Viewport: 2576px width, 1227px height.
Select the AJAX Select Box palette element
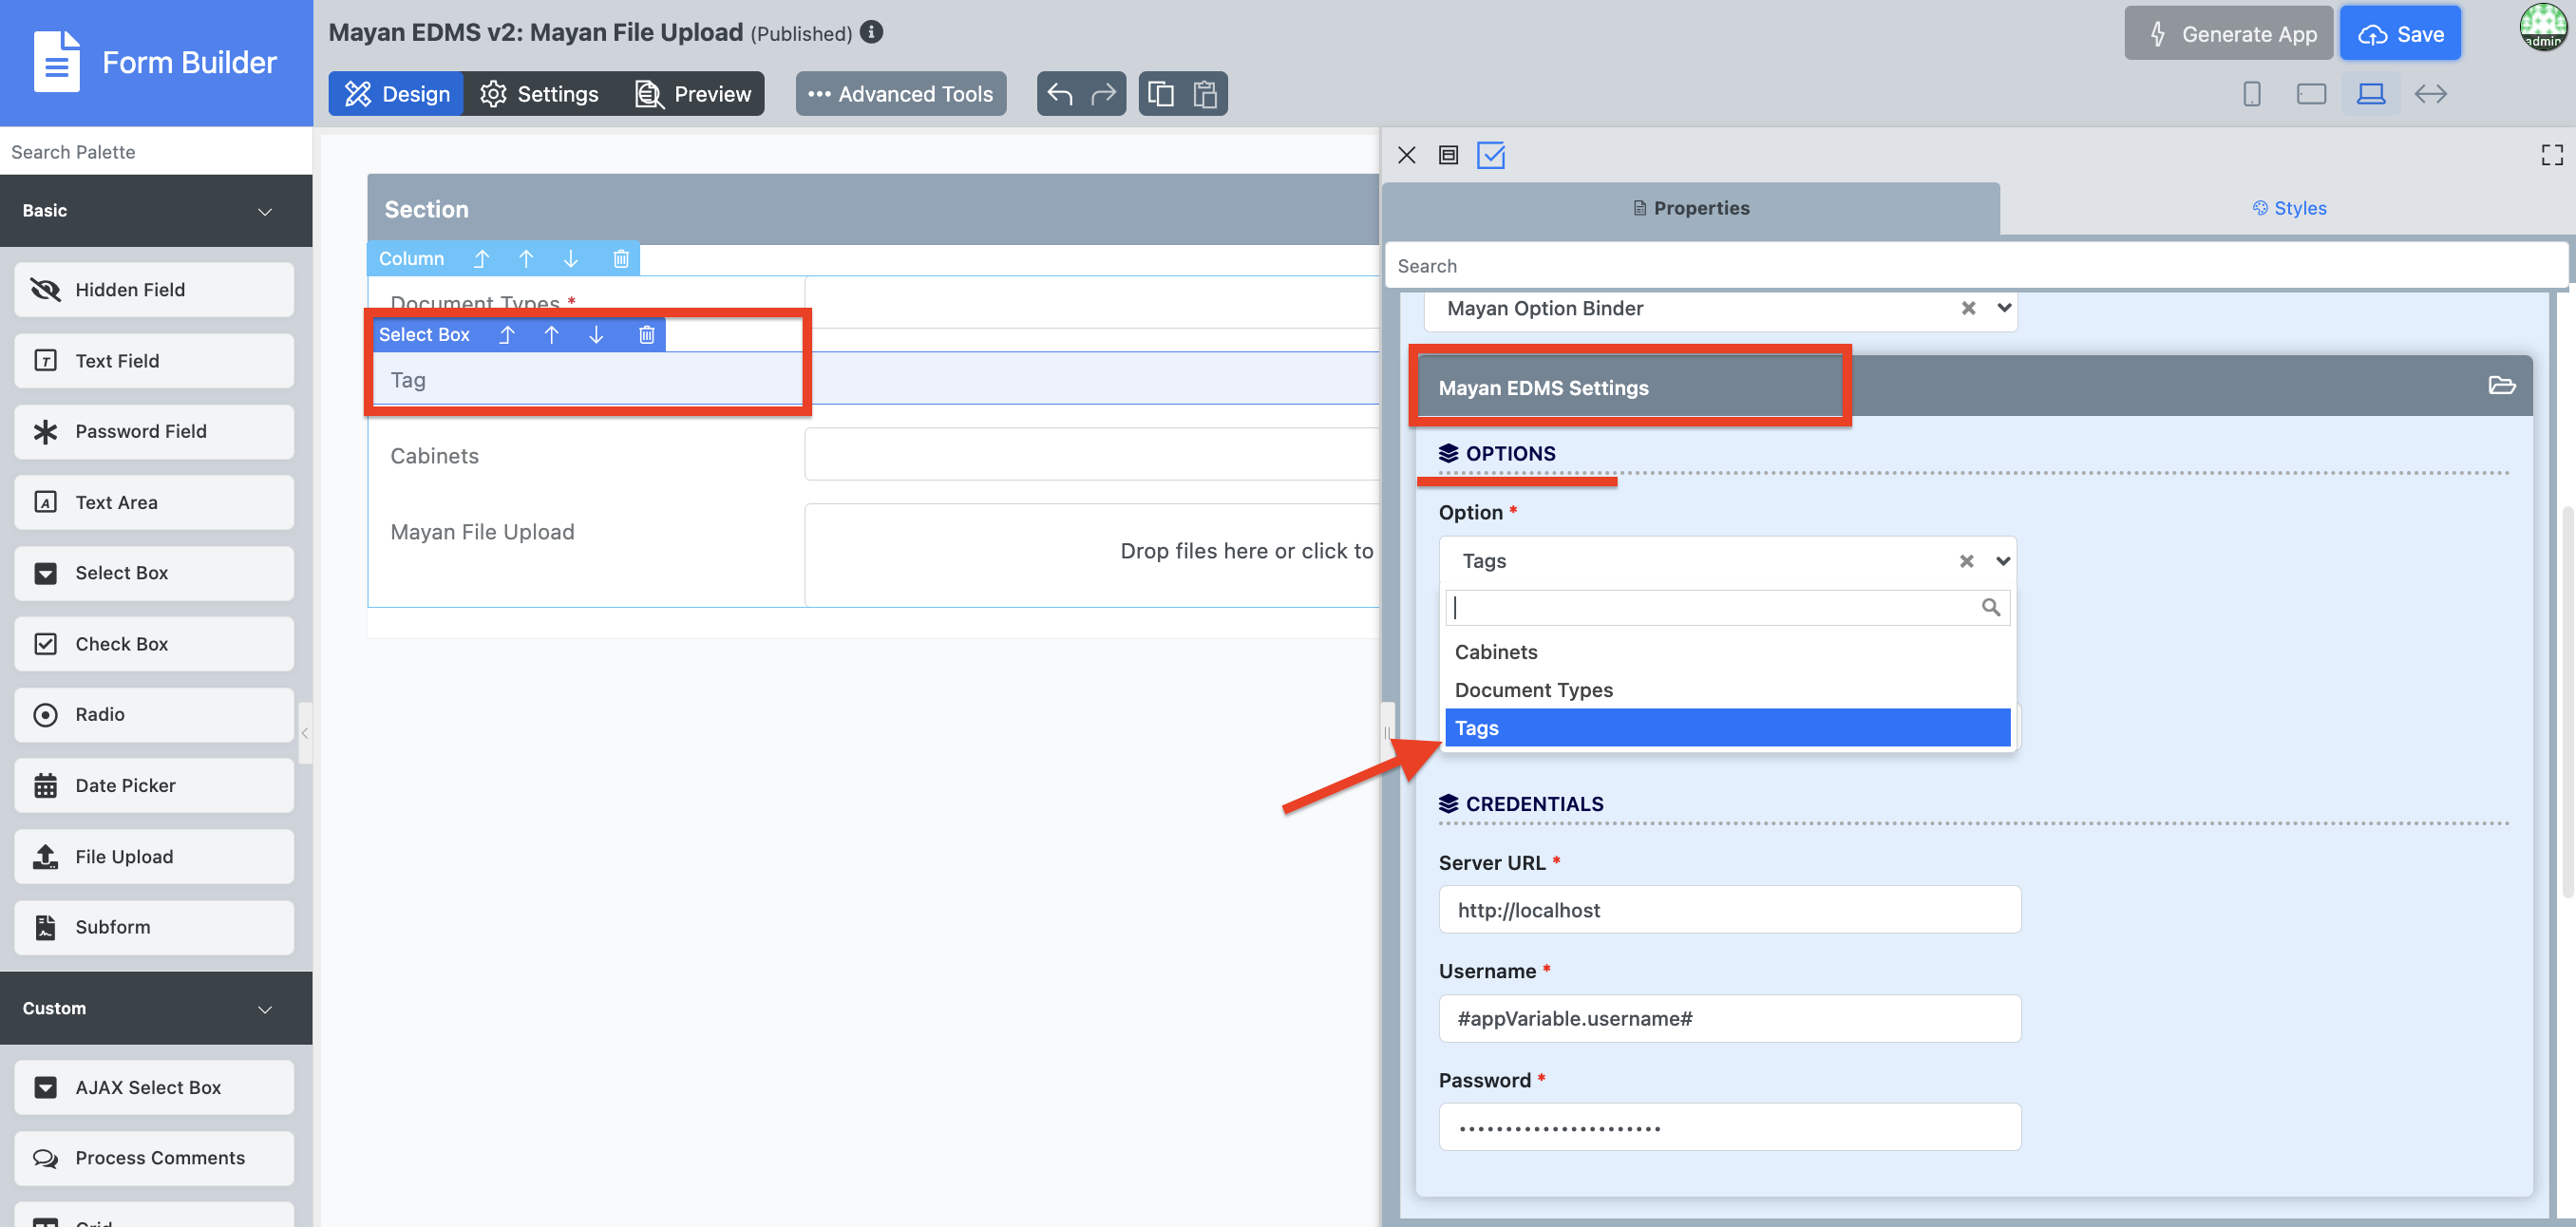tap(154, 1088)
